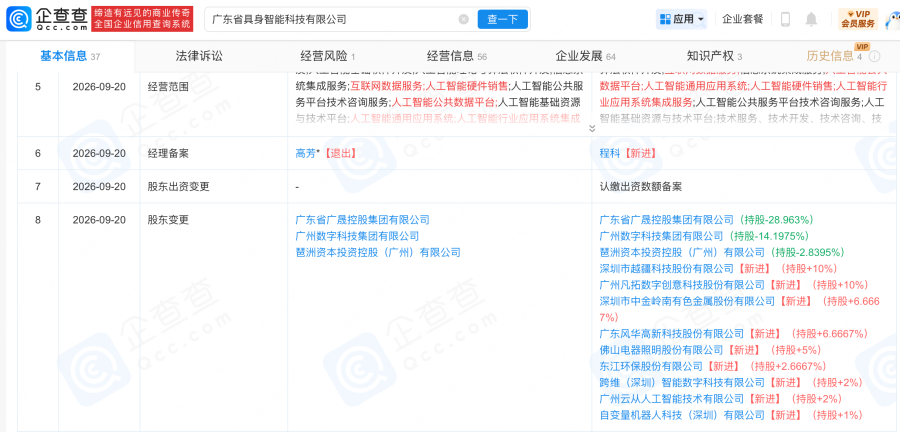The width and height of the screenshot is (900, 432).
Task: Open 广州云从人工智能技术有限公司 link
Action: [x=672, y=399]
